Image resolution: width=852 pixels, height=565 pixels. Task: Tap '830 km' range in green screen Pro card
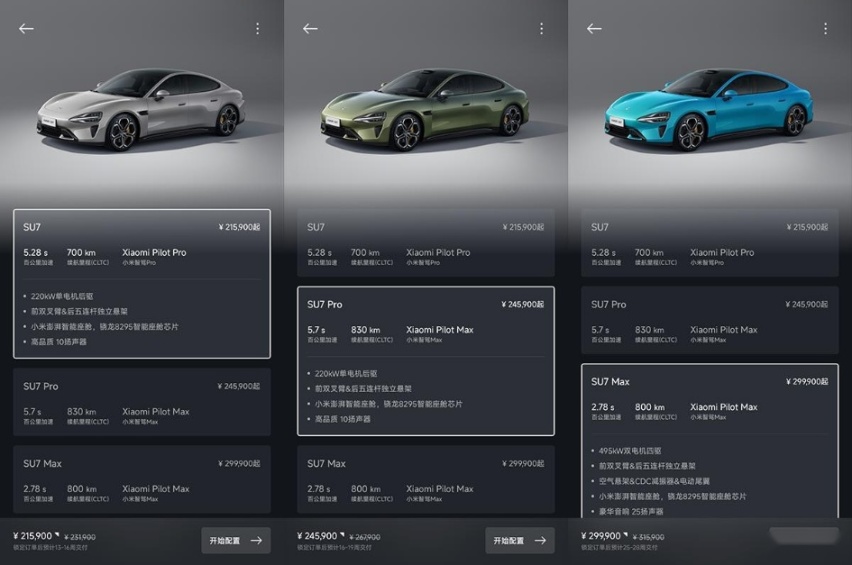pyautogui.click(x=366, y=330)
